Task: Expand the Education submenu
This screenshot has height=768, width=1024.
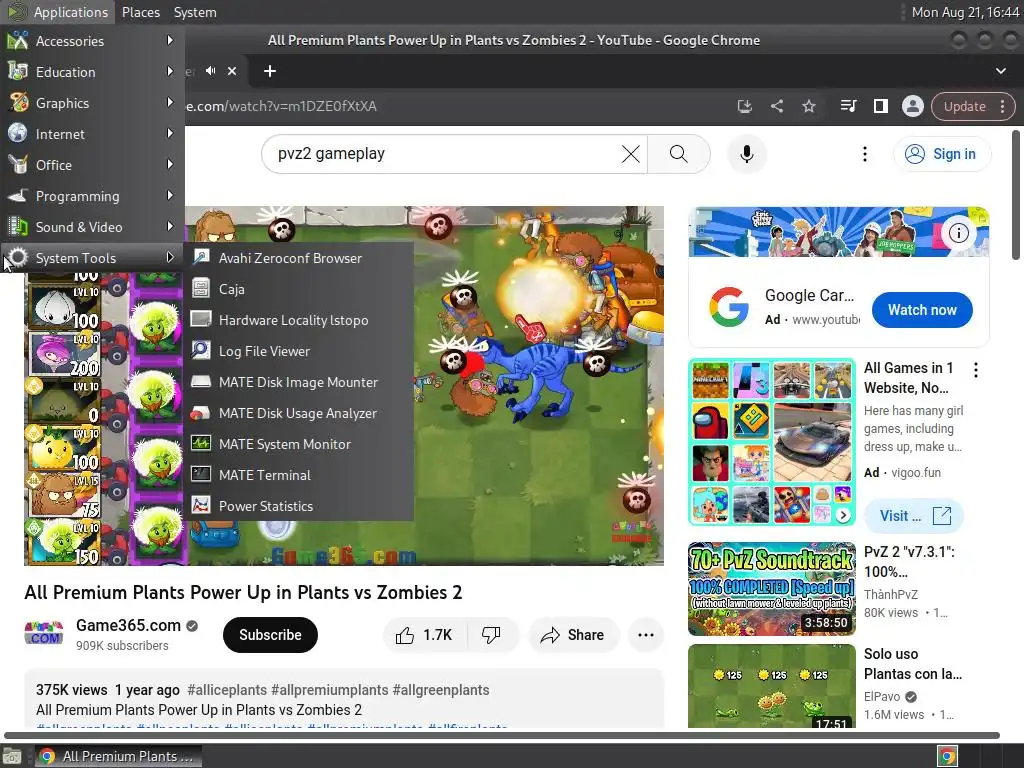Action: coord(92,72)
